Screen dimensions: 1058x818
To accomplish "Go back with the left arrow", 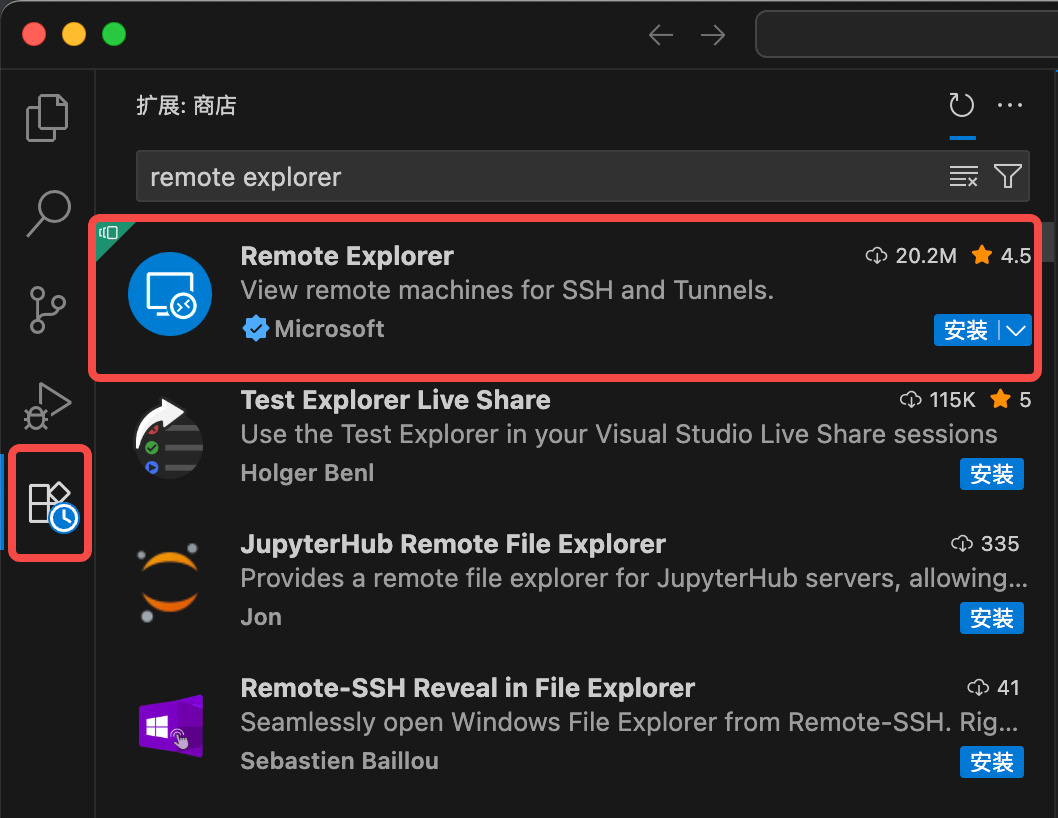I will point(661,35).
